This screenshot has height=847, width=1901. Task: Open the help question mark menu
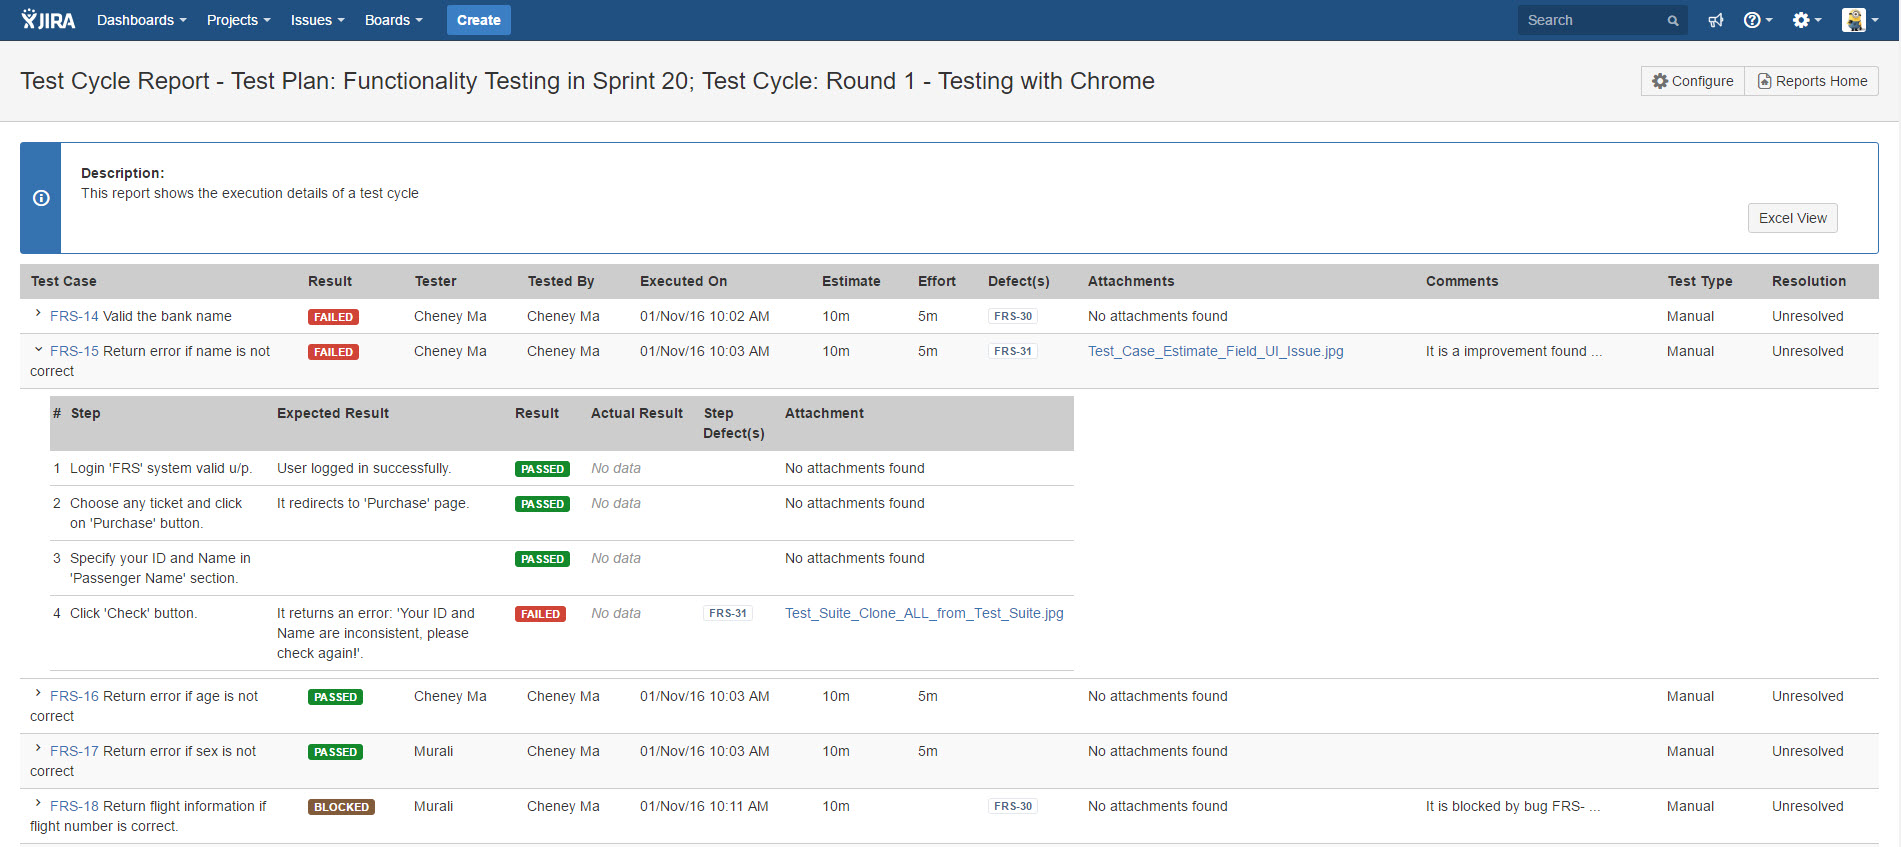click(1757, 20)
